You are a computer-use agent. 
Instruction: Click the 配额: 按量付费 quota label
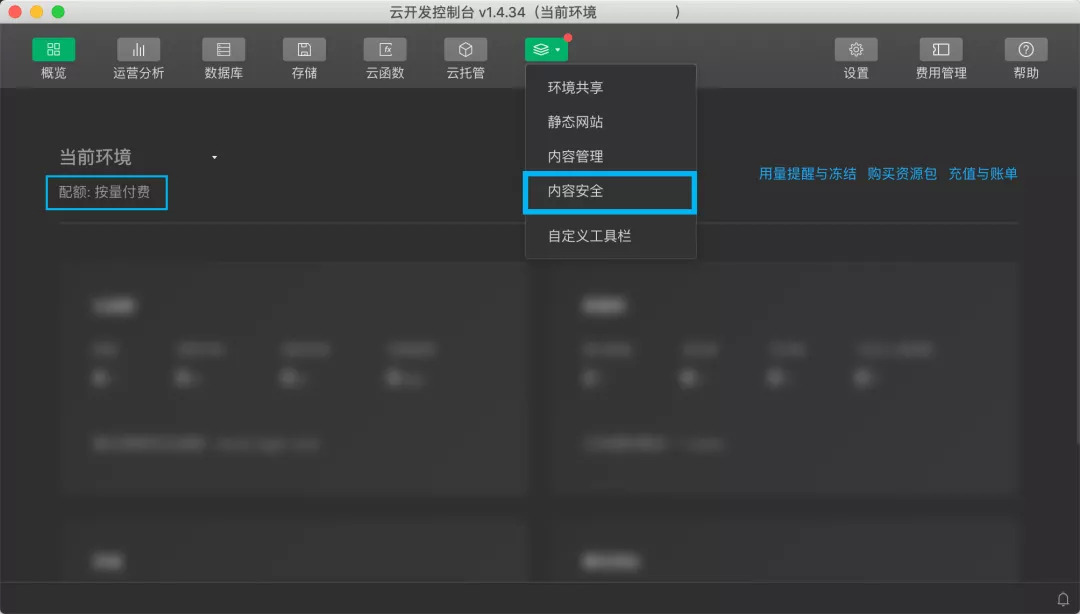pyautogui.click(x=104, y=192)
